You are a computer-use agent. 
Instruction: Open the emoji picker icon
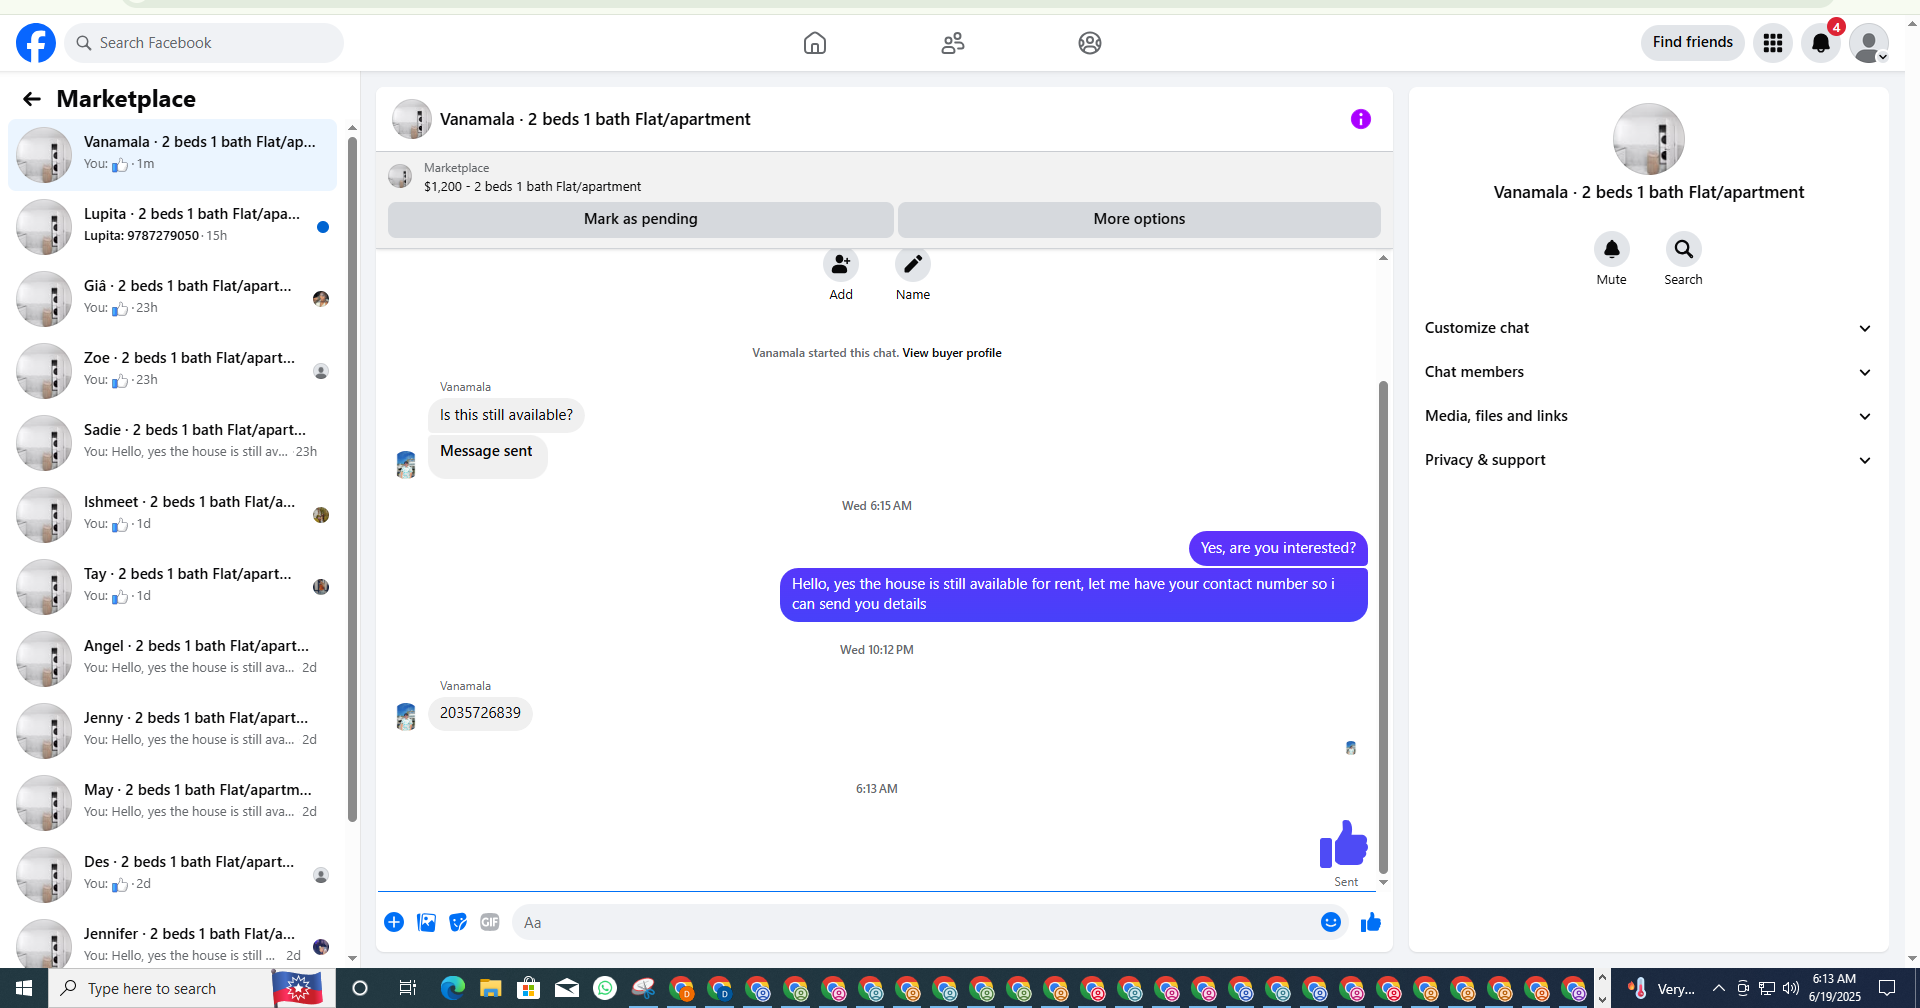click(1331, 922)
